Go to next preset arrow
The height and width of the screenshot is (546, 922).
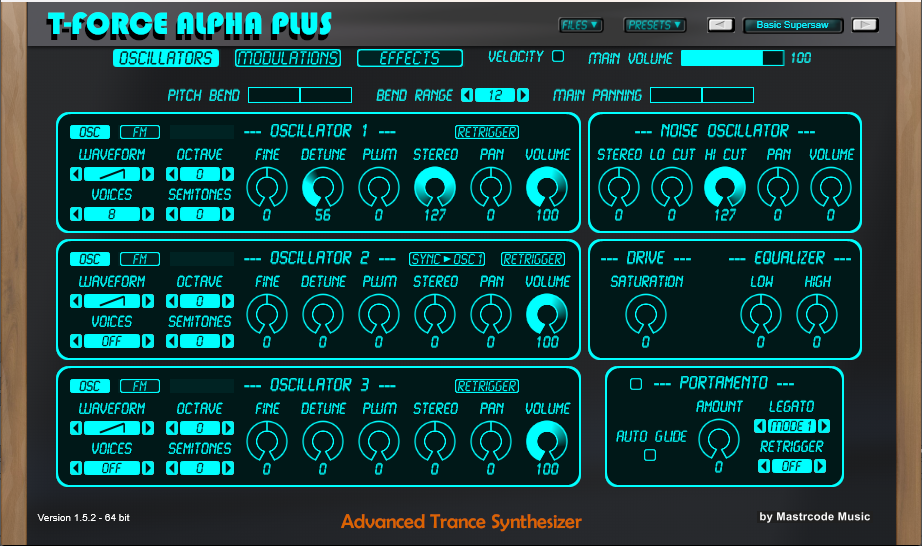click(864, 25)
